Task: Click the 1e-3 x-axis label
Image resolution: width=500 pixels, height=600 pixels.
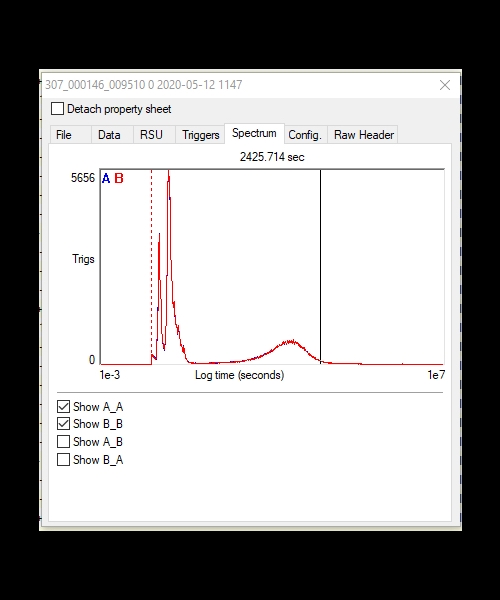Action: click(x=110, y=375)
